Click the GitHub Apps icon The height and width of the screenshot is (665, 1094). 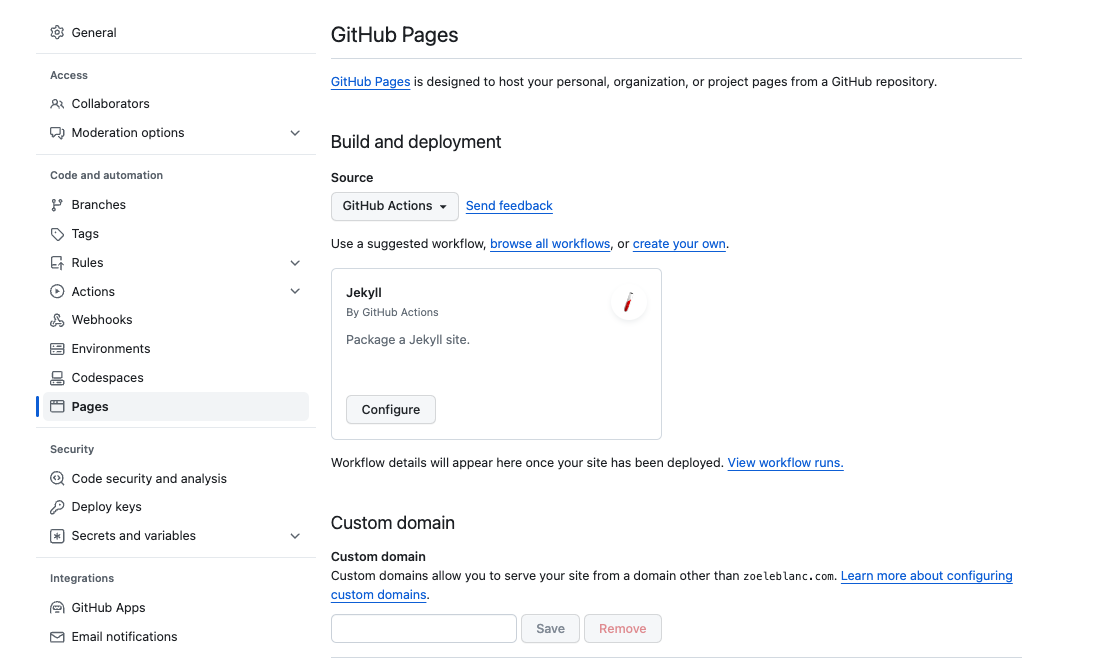click(x=57, y=608)
